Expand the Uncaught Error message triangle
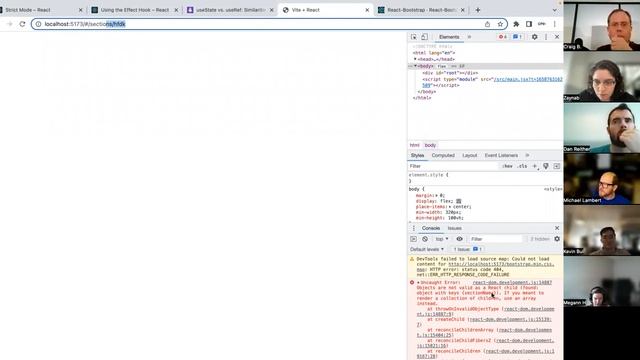 [x=418, y=282]
